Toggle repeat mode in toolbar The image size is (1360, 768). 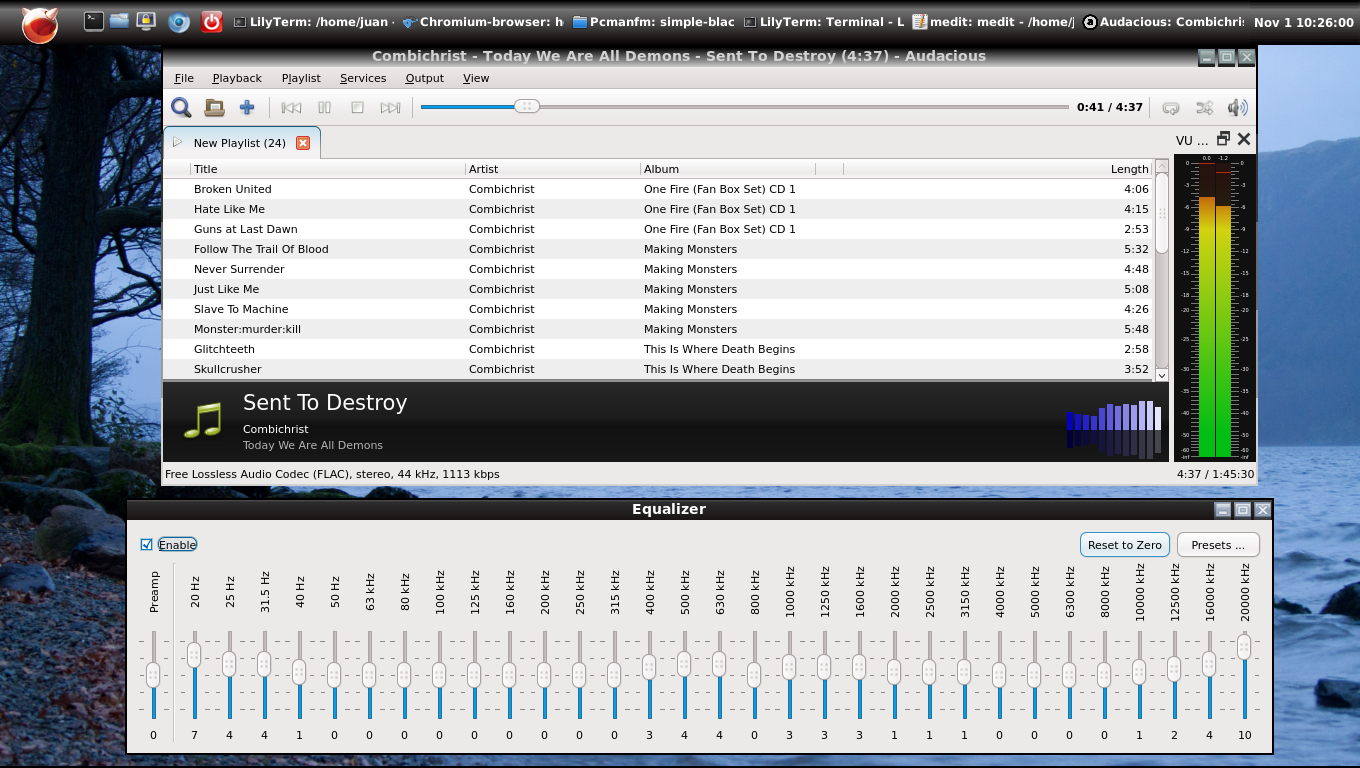click(x=1171, y=108)
